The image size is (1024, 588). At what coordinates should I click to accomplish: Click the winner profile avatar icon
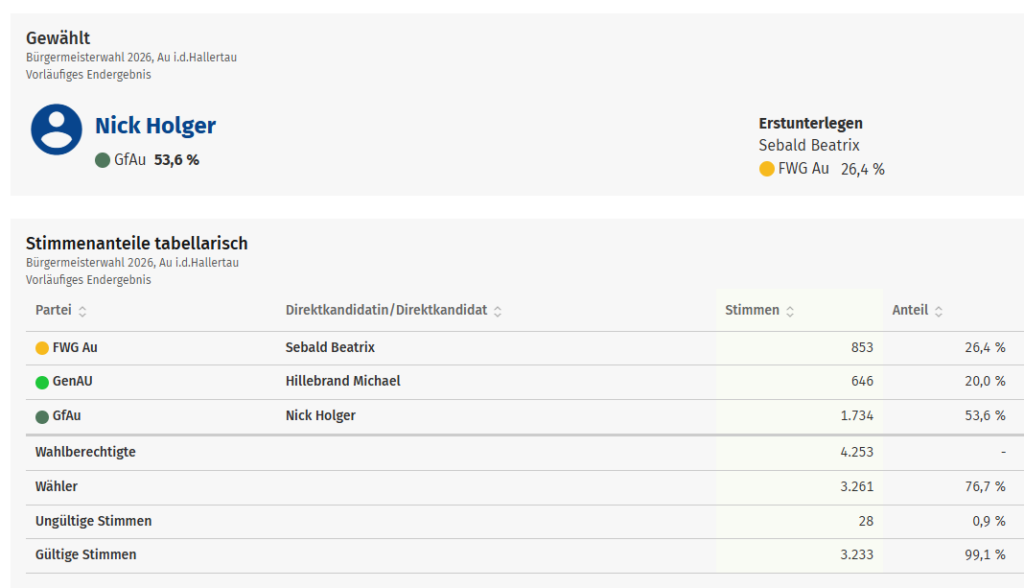(x=56, y=129)
